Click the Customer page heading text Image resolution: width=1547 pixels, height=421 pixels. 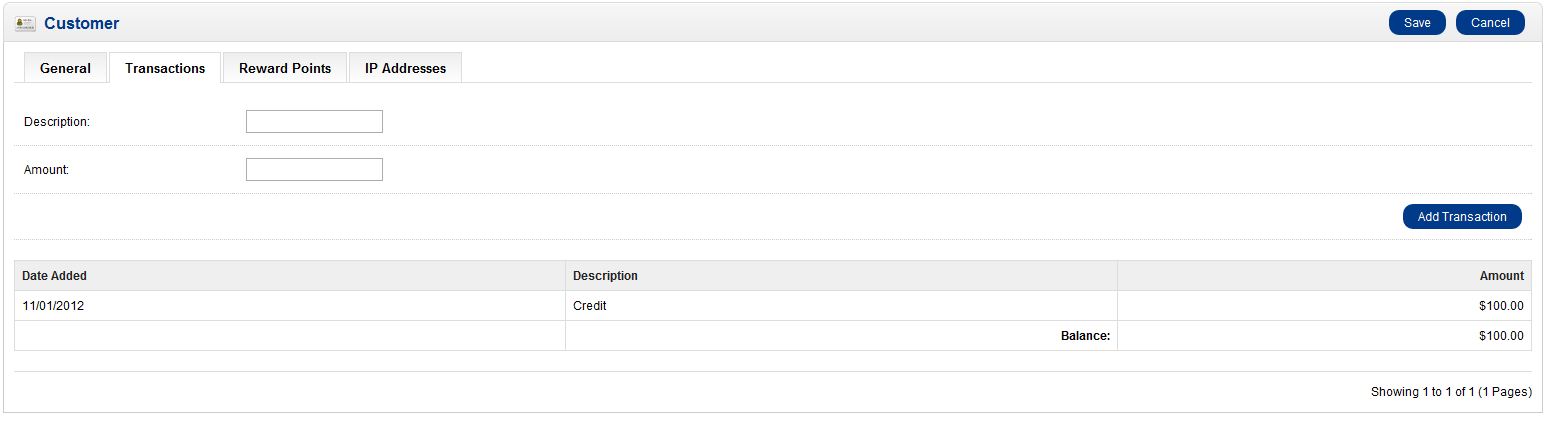(x=81, y=23)
